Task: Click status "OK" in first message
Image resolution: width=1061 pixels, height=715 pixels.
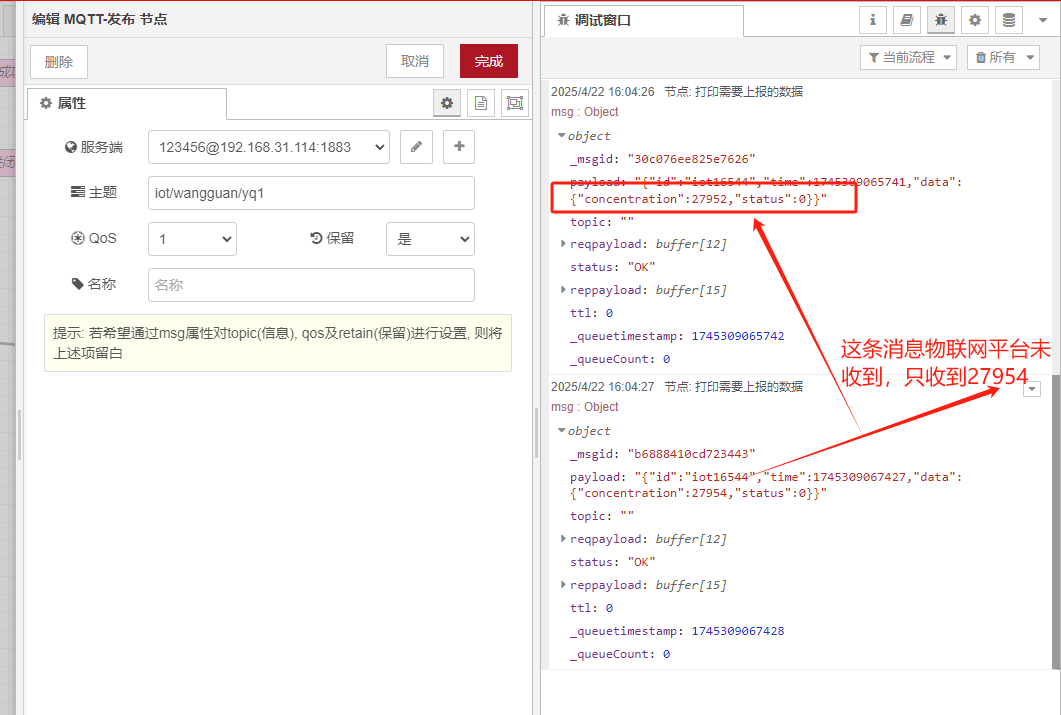Action: 641,267
